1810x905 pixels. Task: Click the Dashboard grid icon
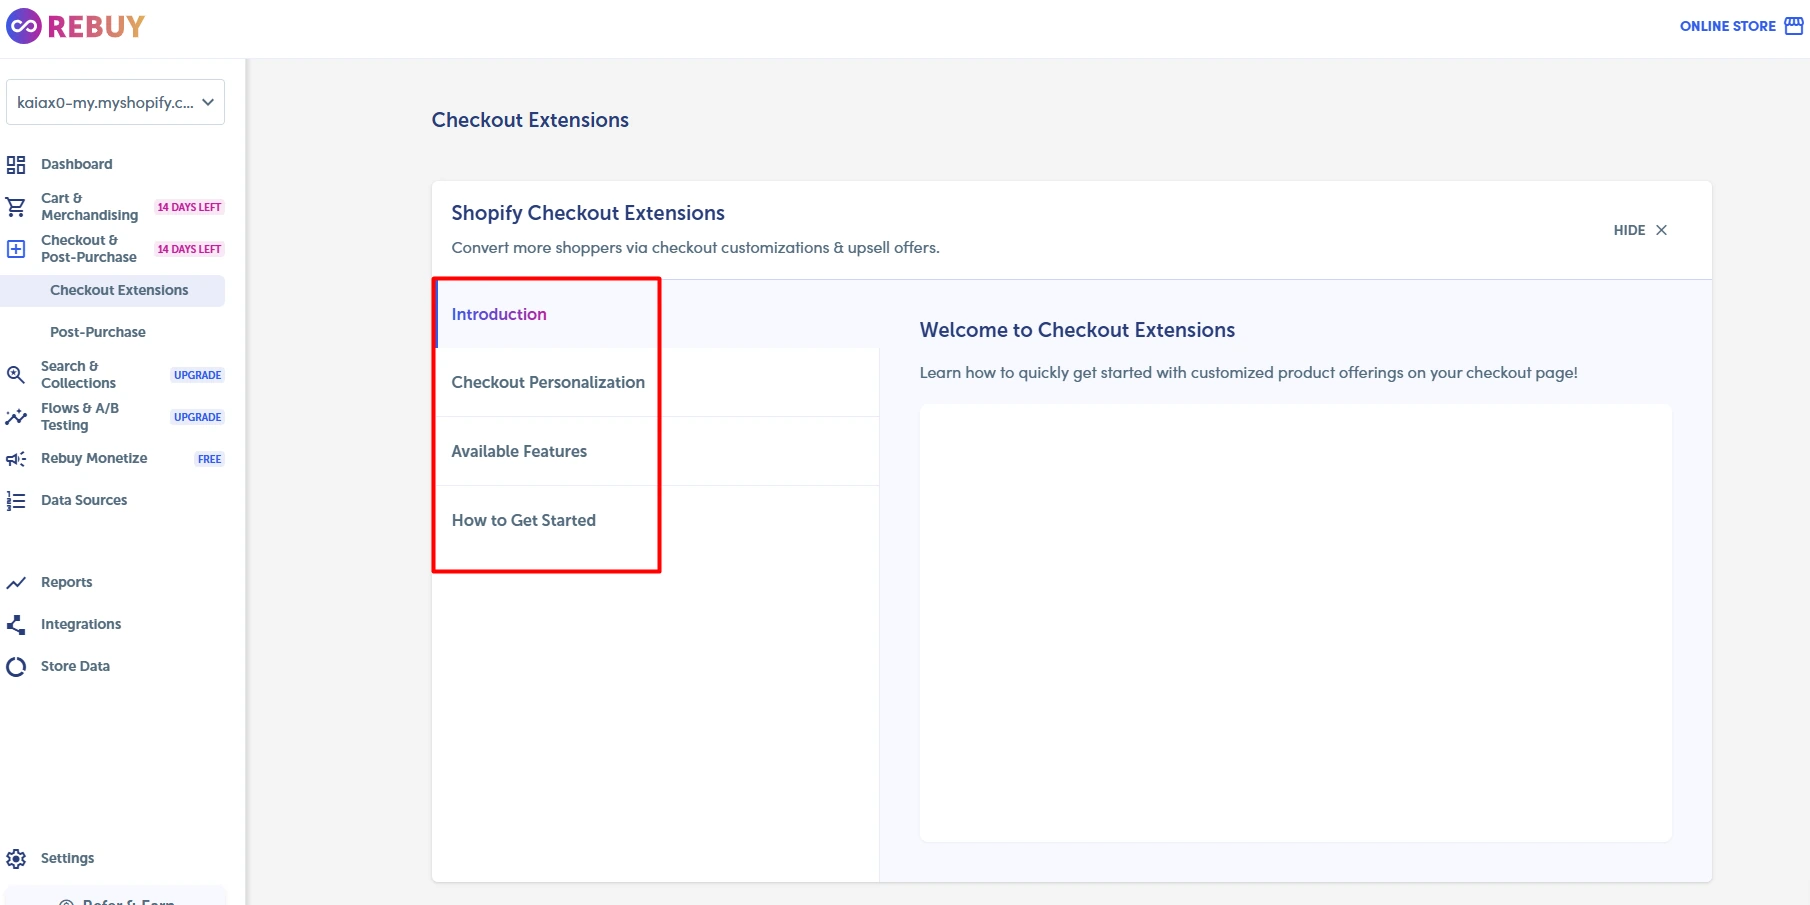[x=16, y=164]
